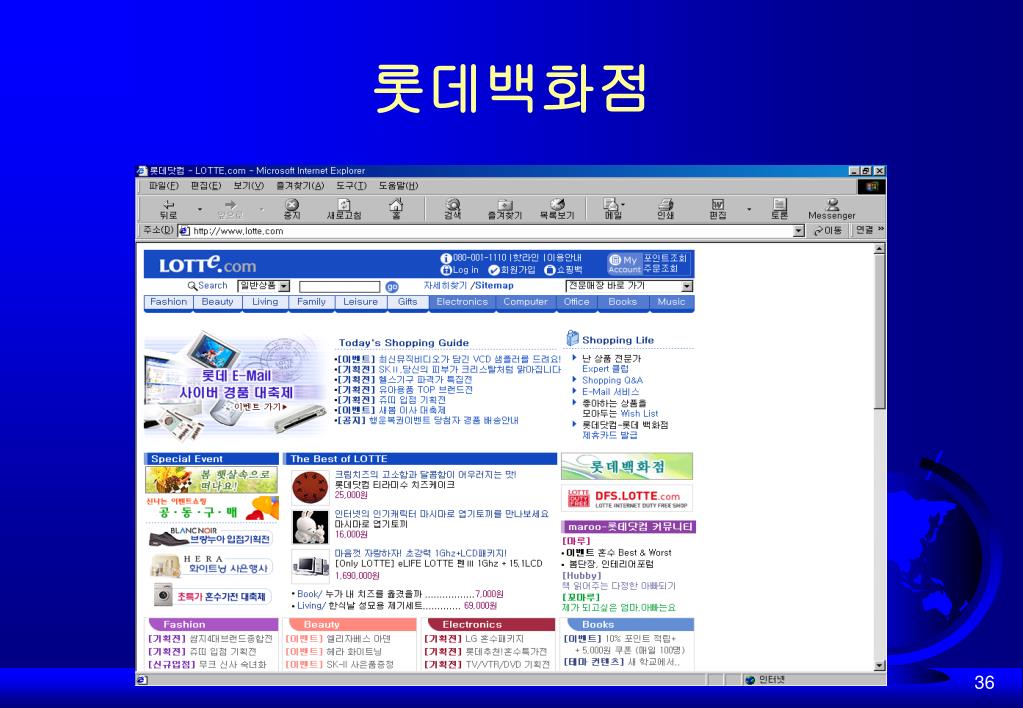Open the Edit button dropdown arrow
This screenshot has height=708, width=1023.
(x=749, y=209)
